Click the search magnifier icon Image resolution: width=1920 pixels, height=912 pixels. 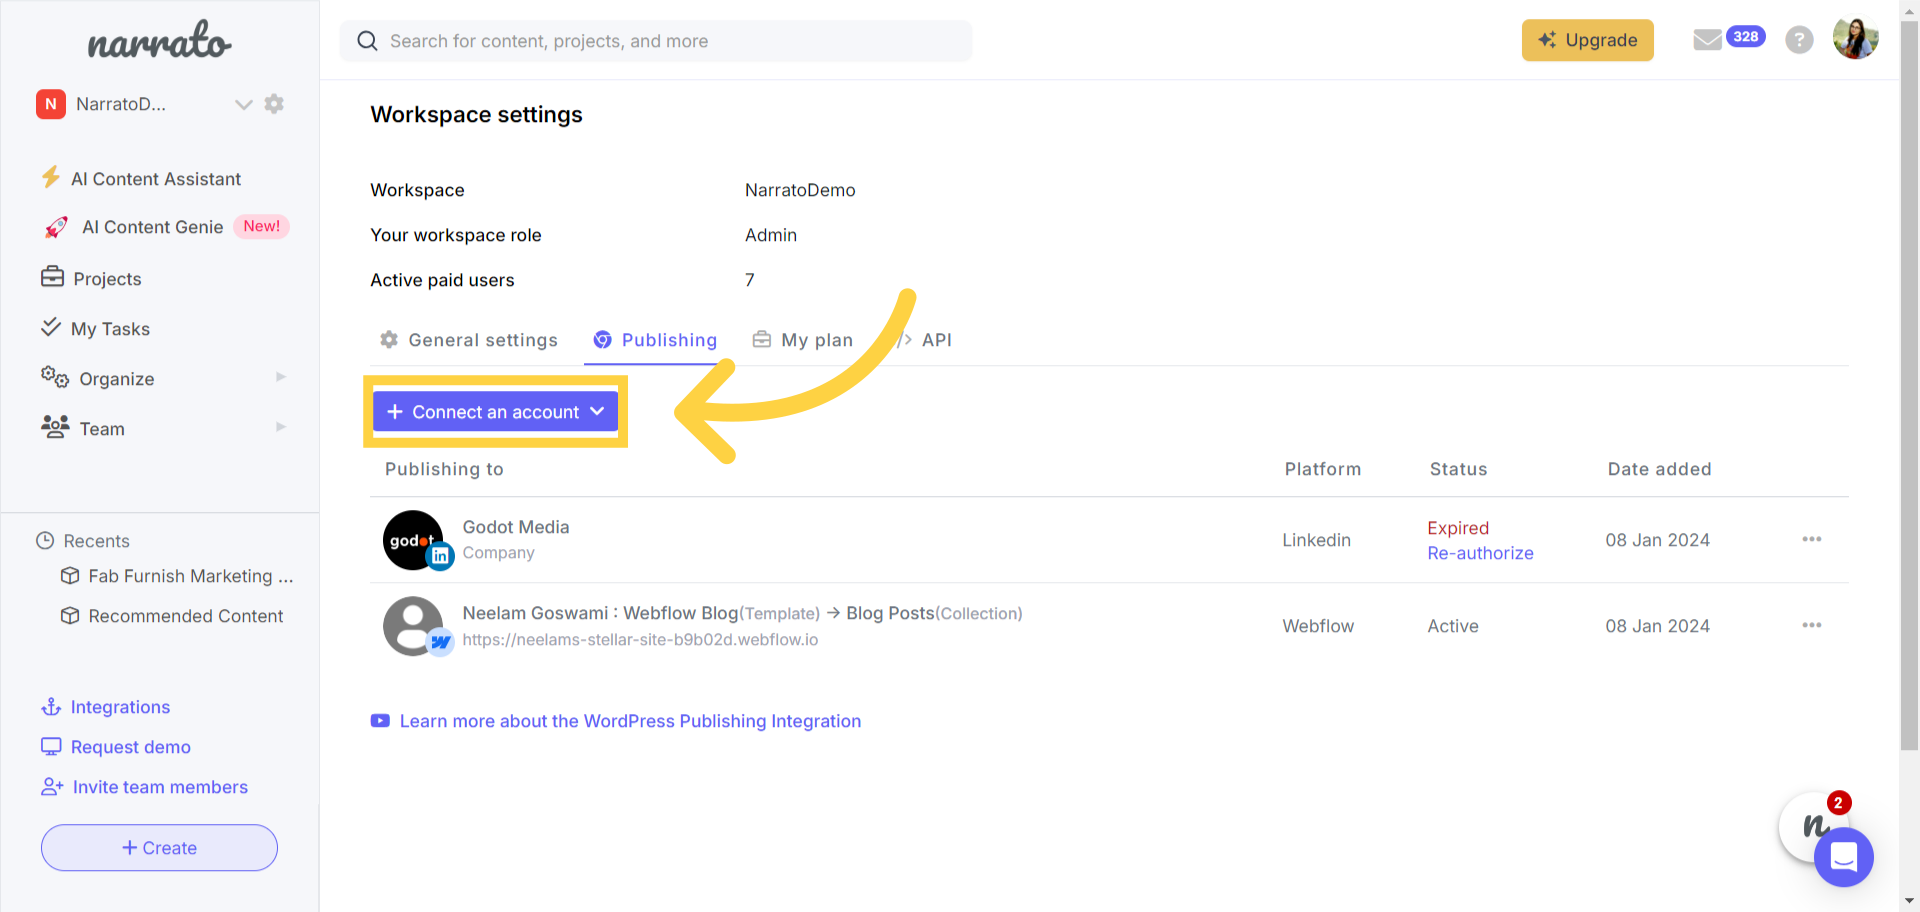(x=367, y=41)
